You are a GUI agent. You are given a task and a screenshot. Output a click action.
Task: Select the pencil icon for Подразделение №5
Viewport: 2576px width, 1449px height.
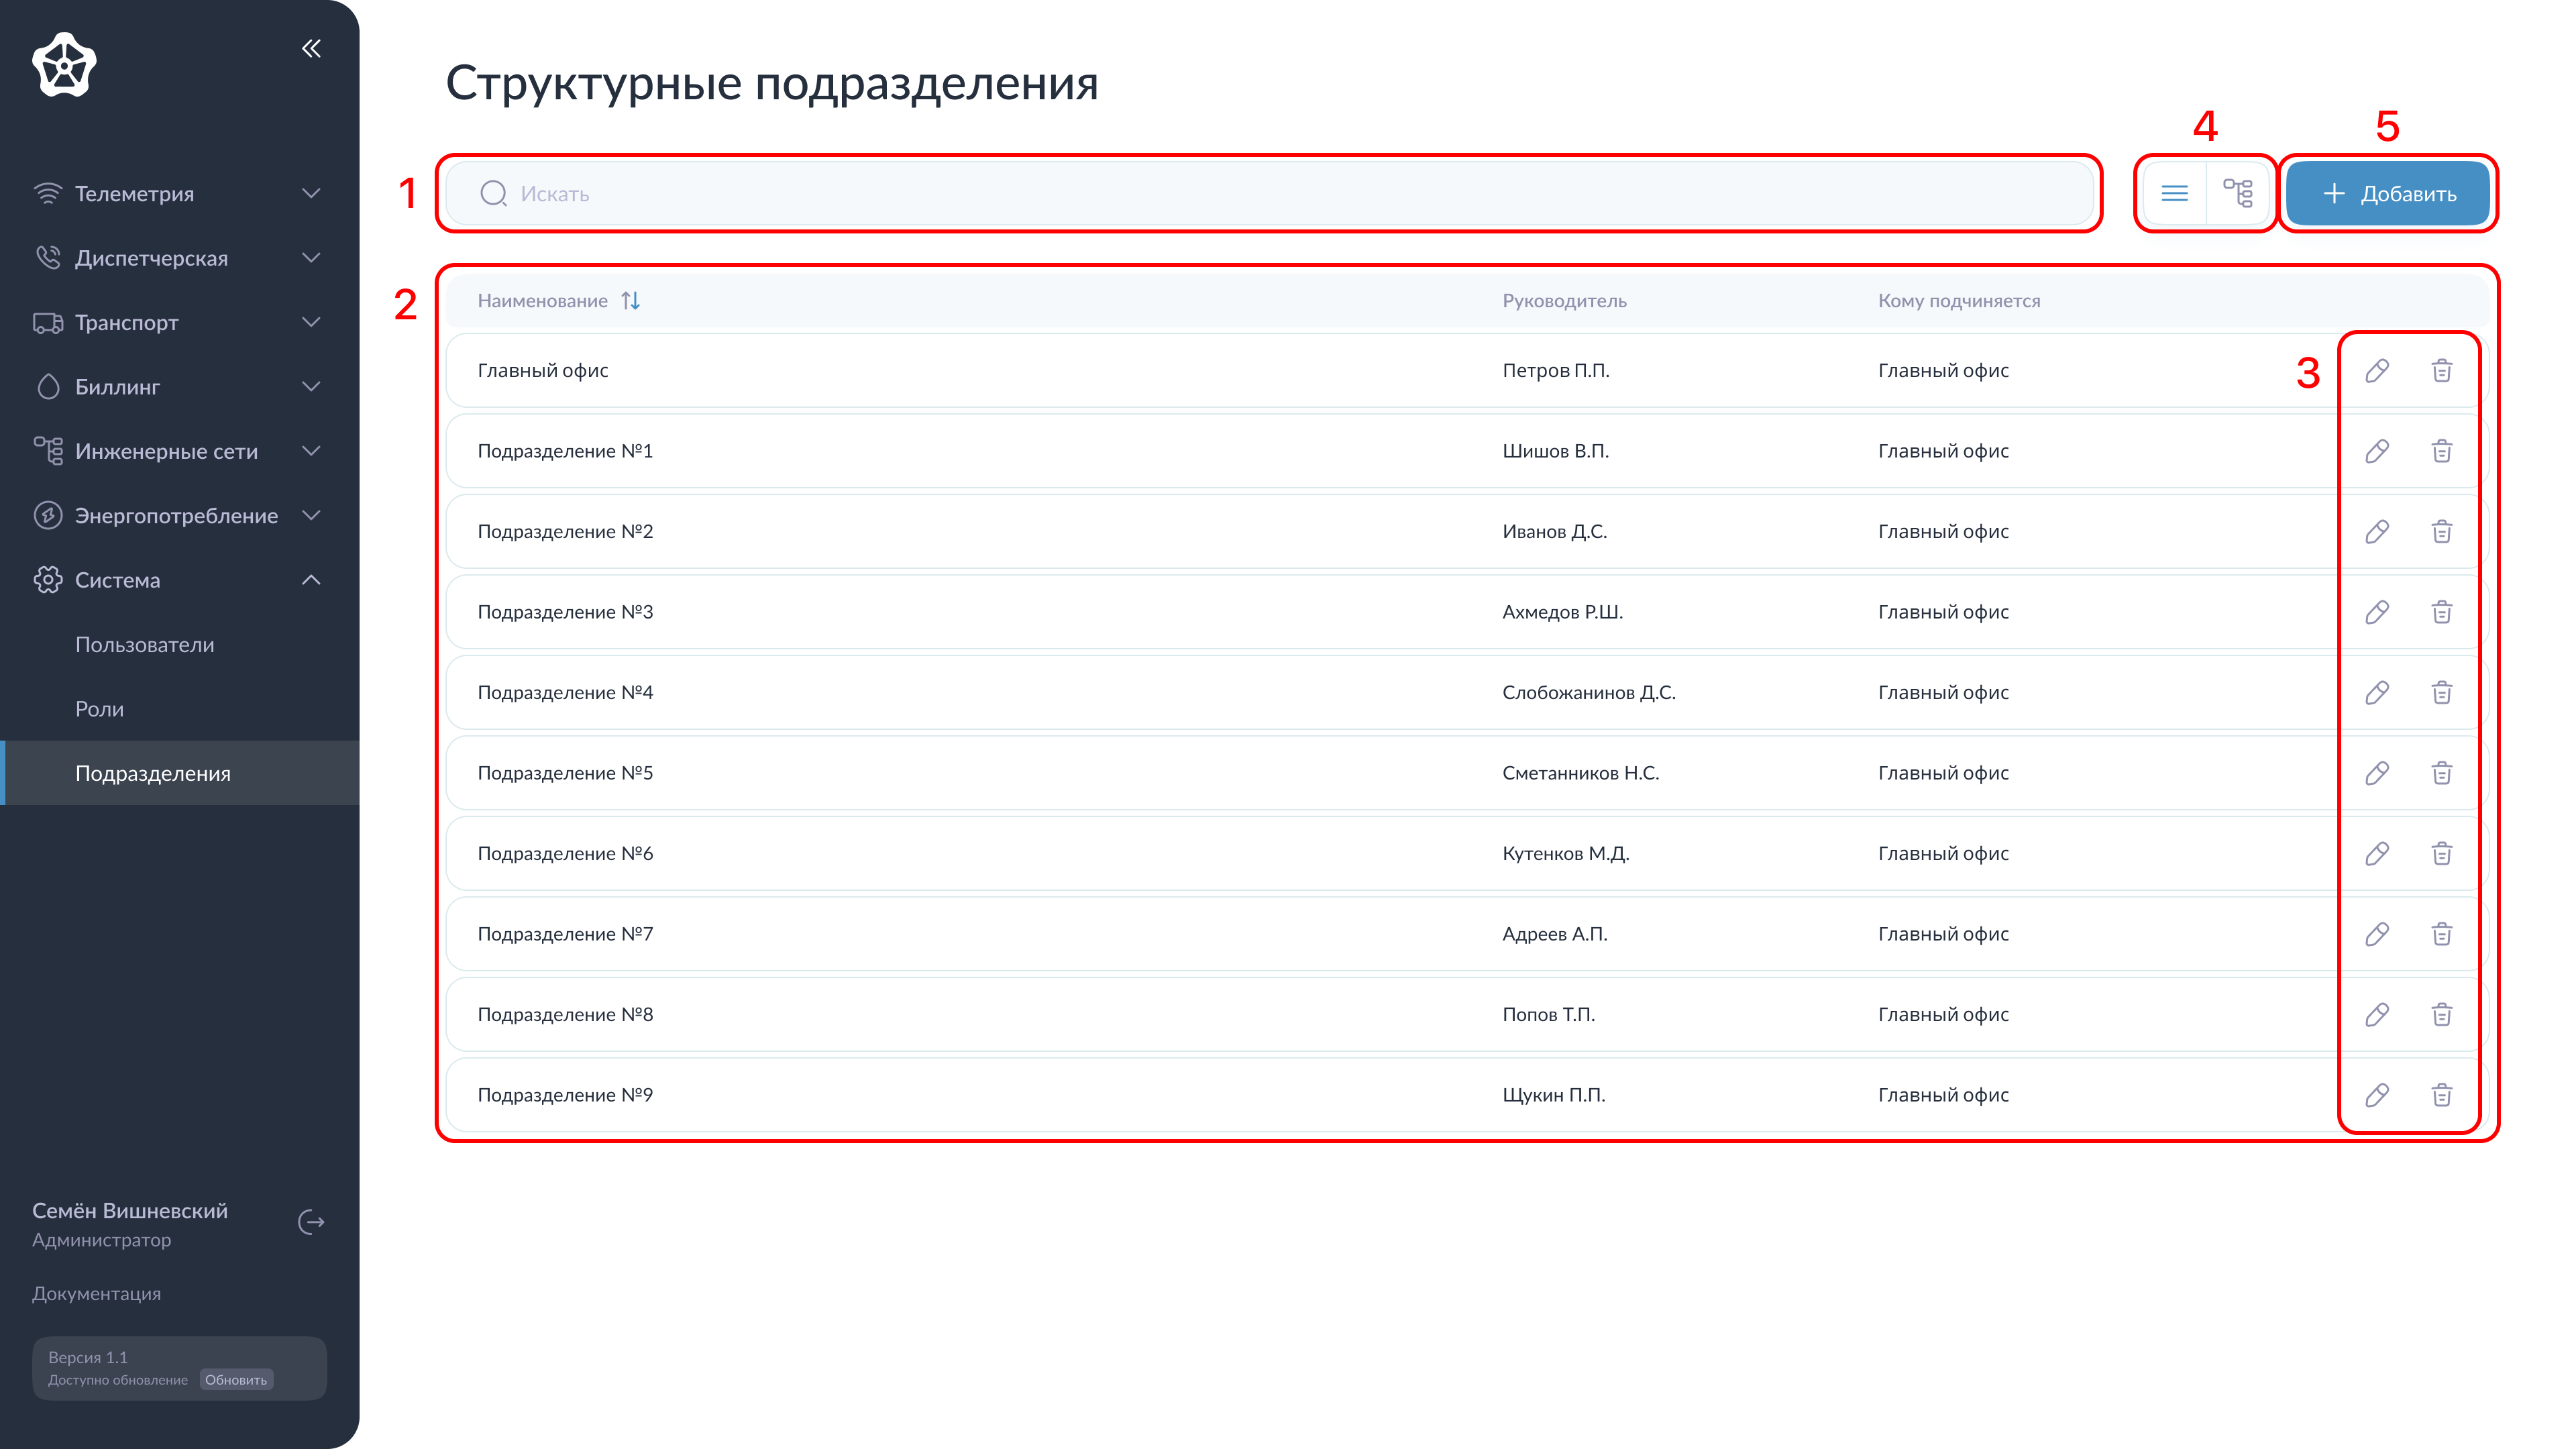[x=2377, y=772]
